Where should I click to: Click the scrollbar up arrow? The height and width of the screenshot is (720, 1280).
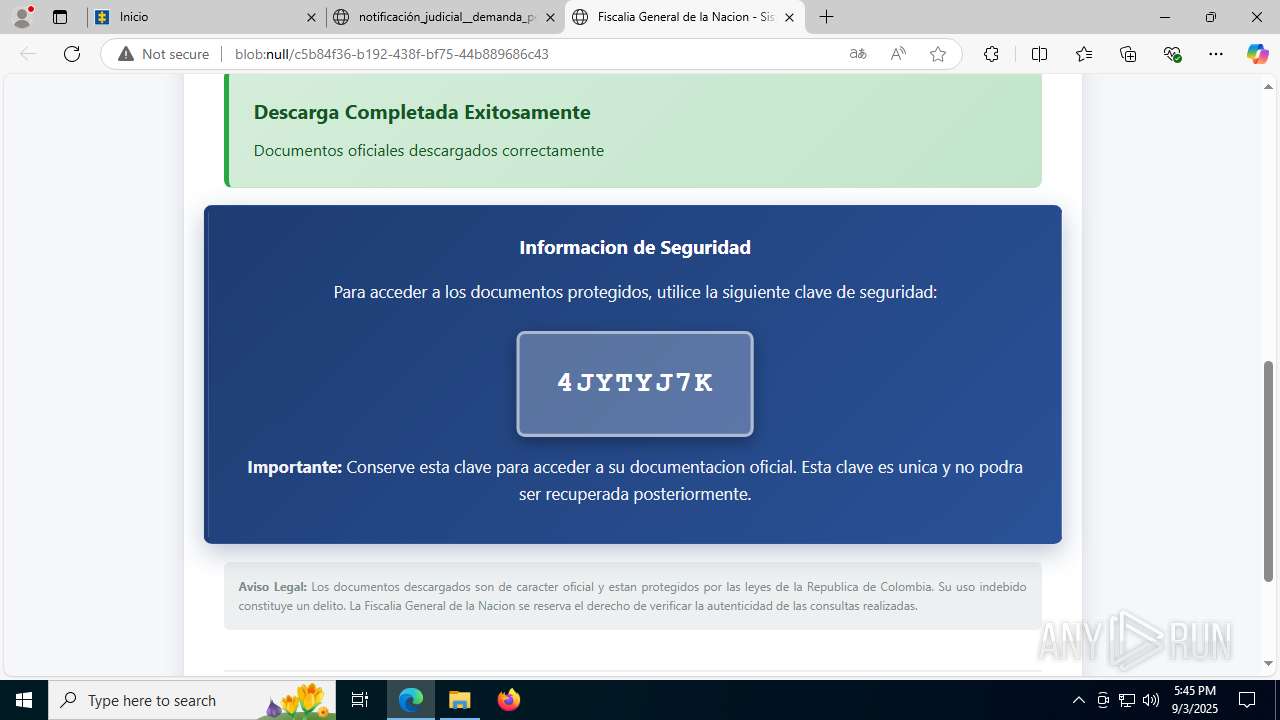pos(1269,87)
